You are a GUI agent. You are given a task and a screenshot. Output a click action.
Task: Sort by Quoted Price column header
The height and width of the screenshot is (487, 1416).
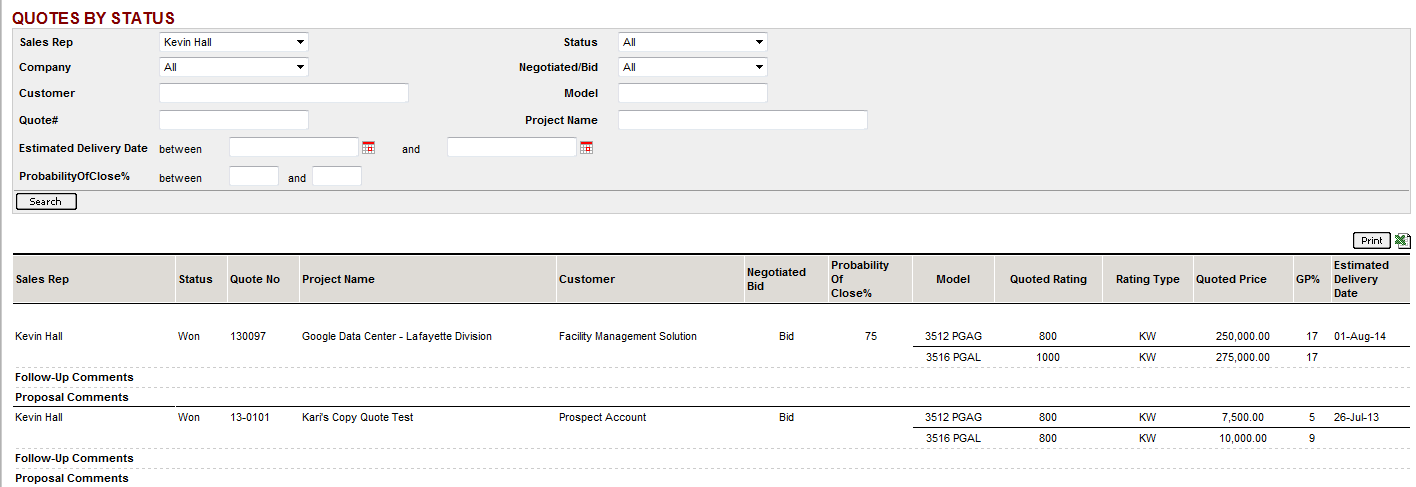coord(1230,280)
